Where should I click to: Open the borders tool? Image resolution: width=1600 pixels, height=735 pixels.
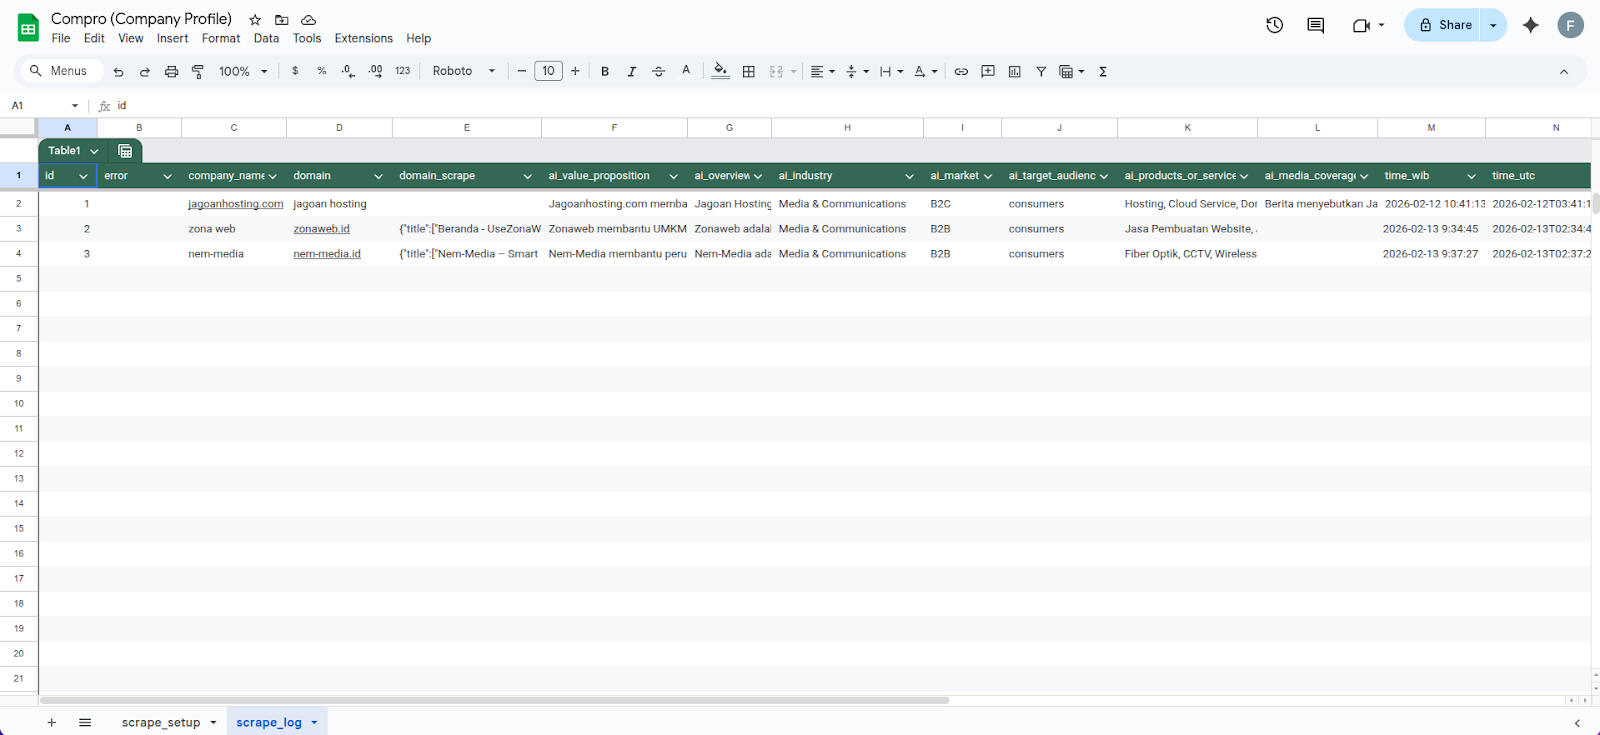coord(749,72)
